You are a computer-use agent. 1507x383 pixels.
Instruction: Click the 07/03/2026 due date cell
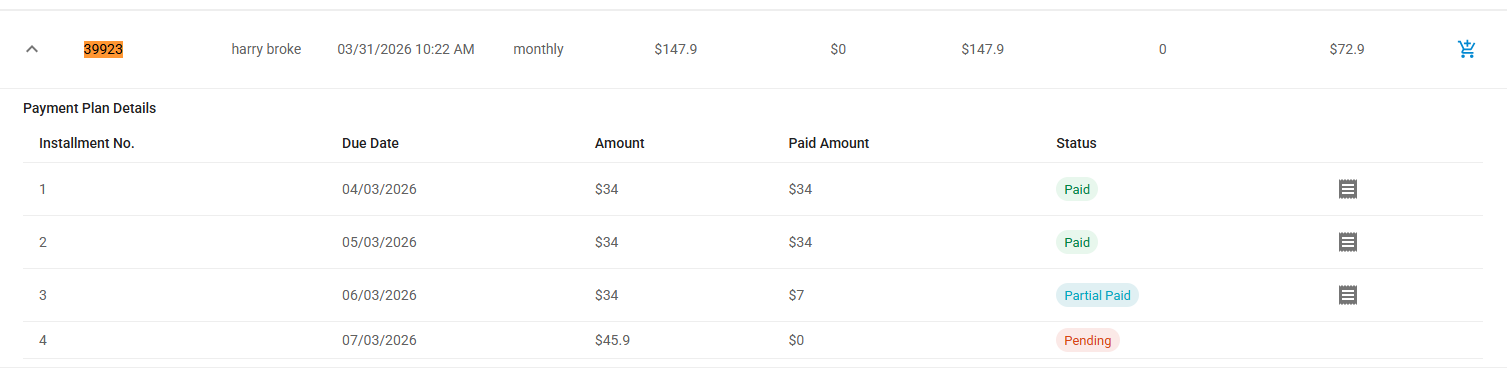[379, 341]
